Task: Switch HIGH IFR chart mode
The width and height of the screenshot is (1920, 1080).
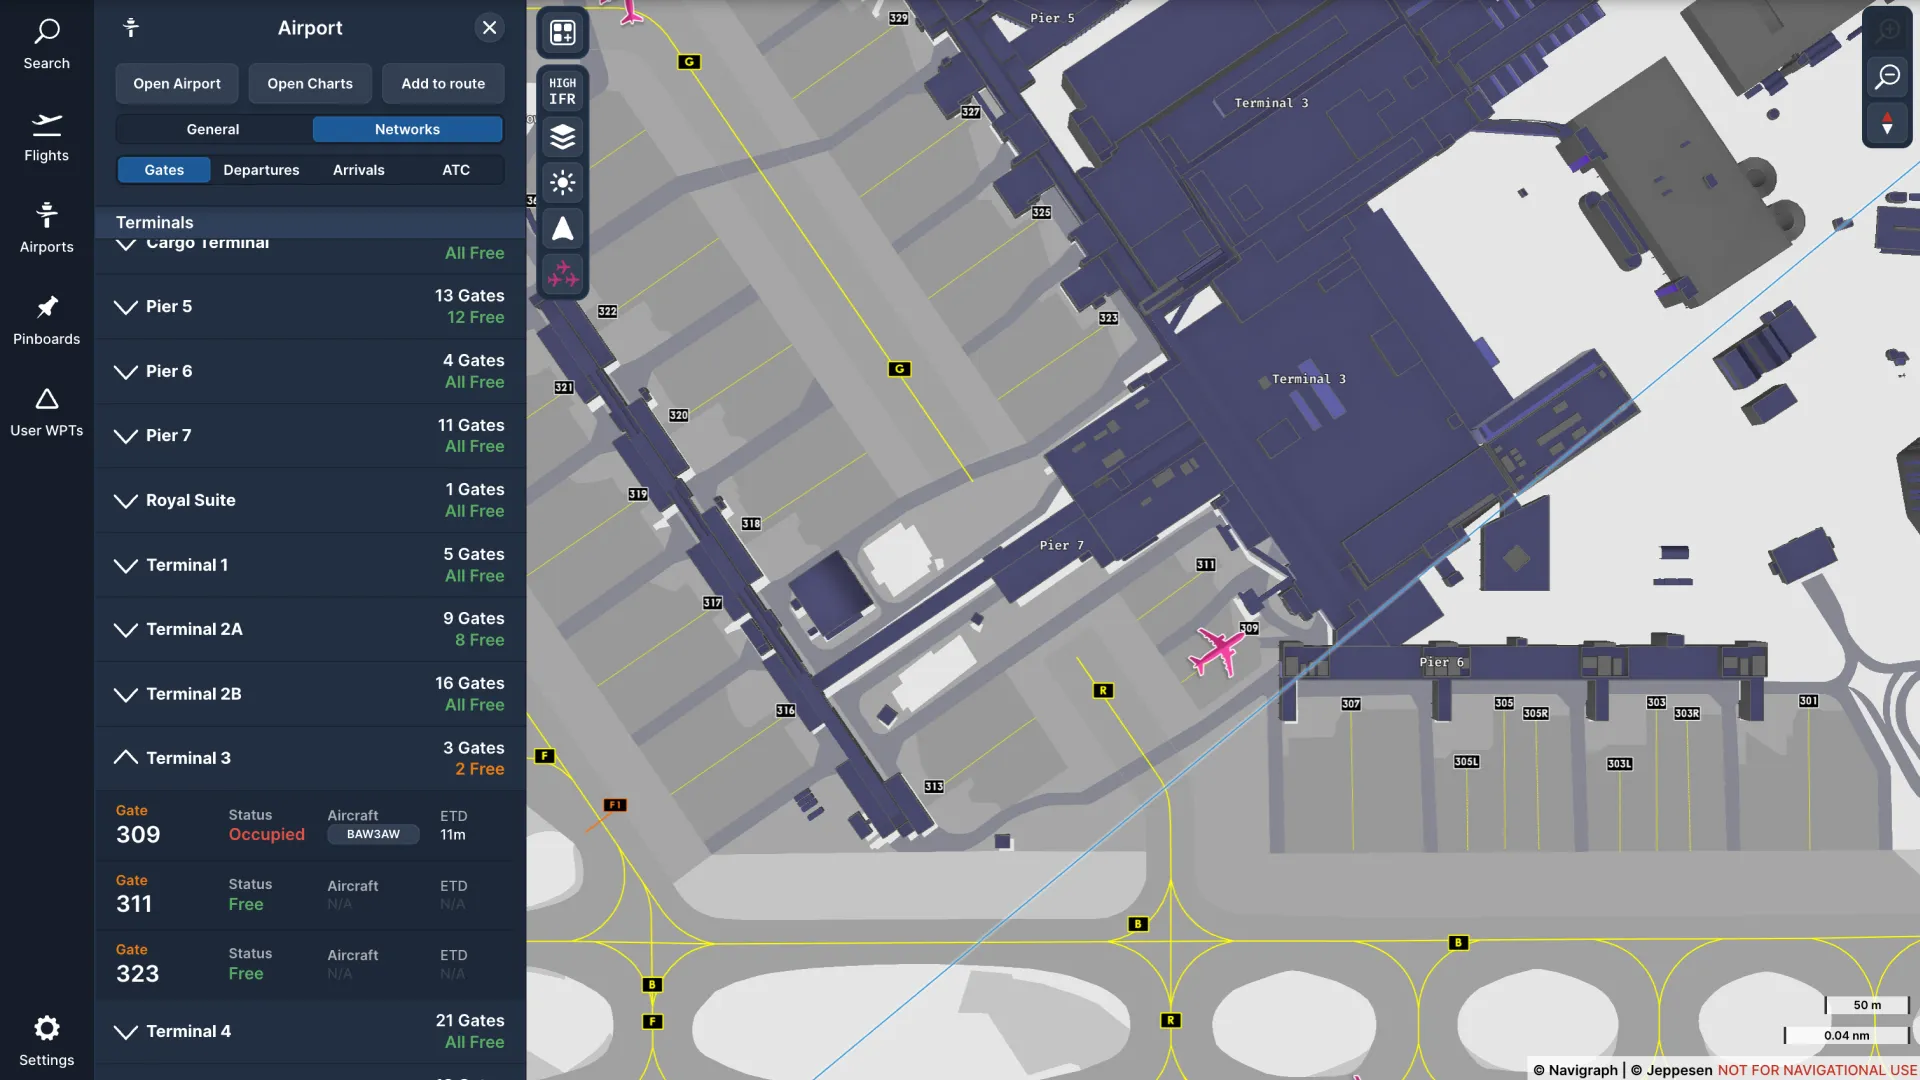Action: point(563,91)
